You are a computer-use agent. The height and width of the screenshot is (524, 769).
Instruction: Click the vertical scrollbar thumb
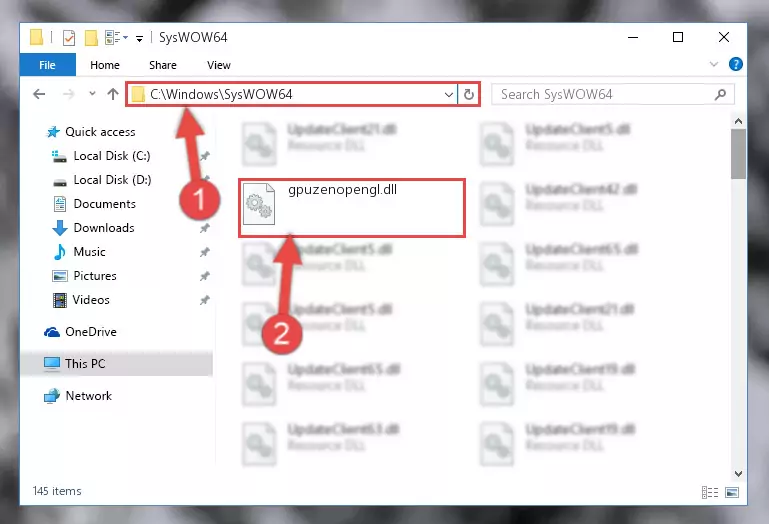(x=738, y=154)
